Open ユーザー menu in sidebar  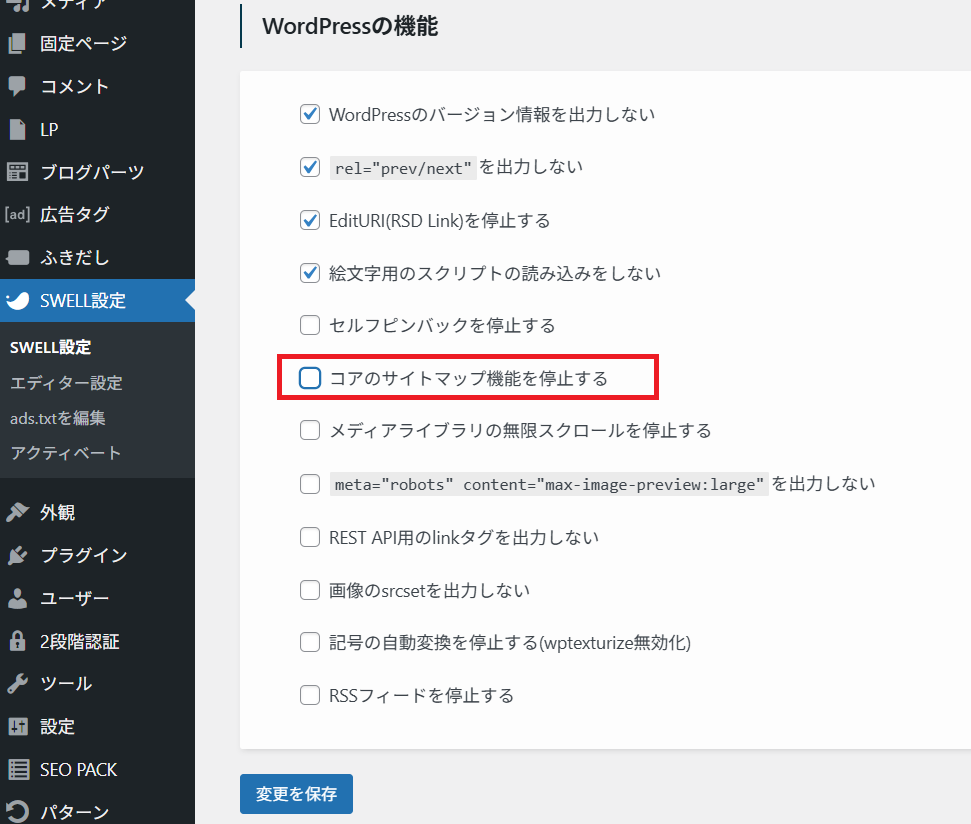tap(75, 598)
